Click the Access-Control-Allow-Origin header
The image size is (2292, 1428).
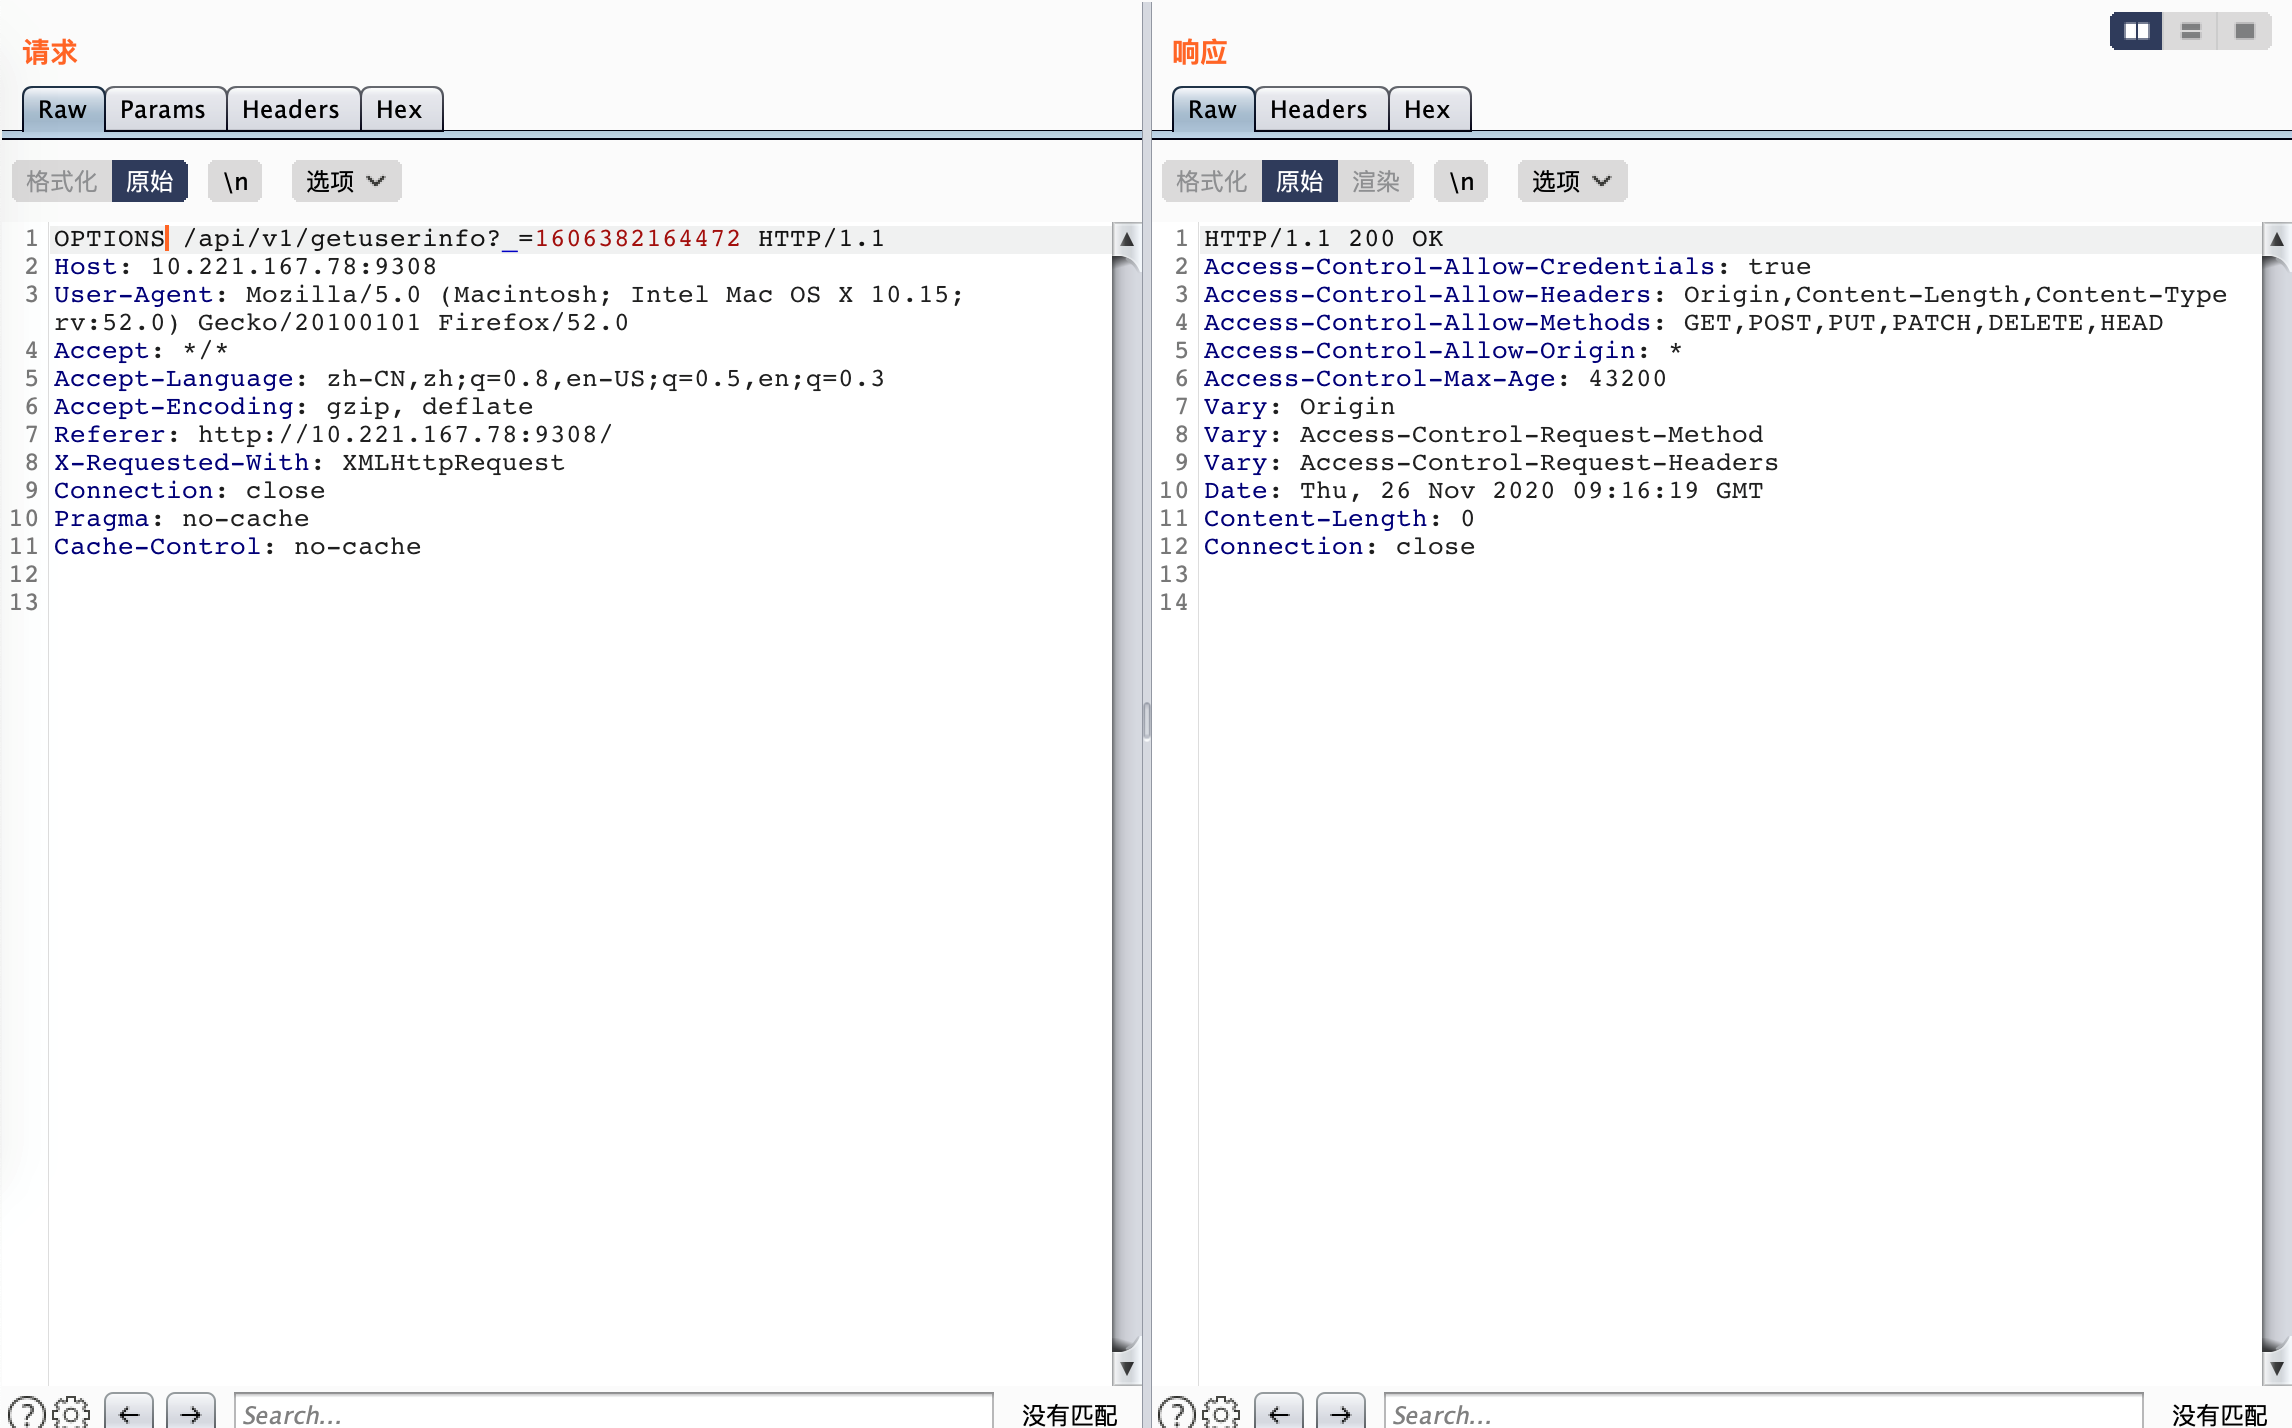[x=1443, y=351]
